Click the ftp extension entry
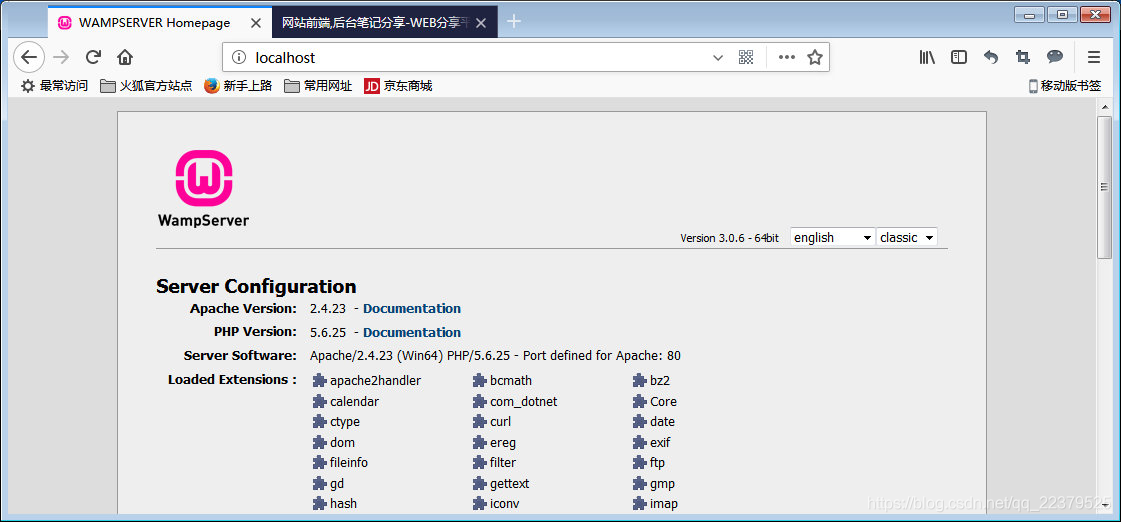 point(649,463)
